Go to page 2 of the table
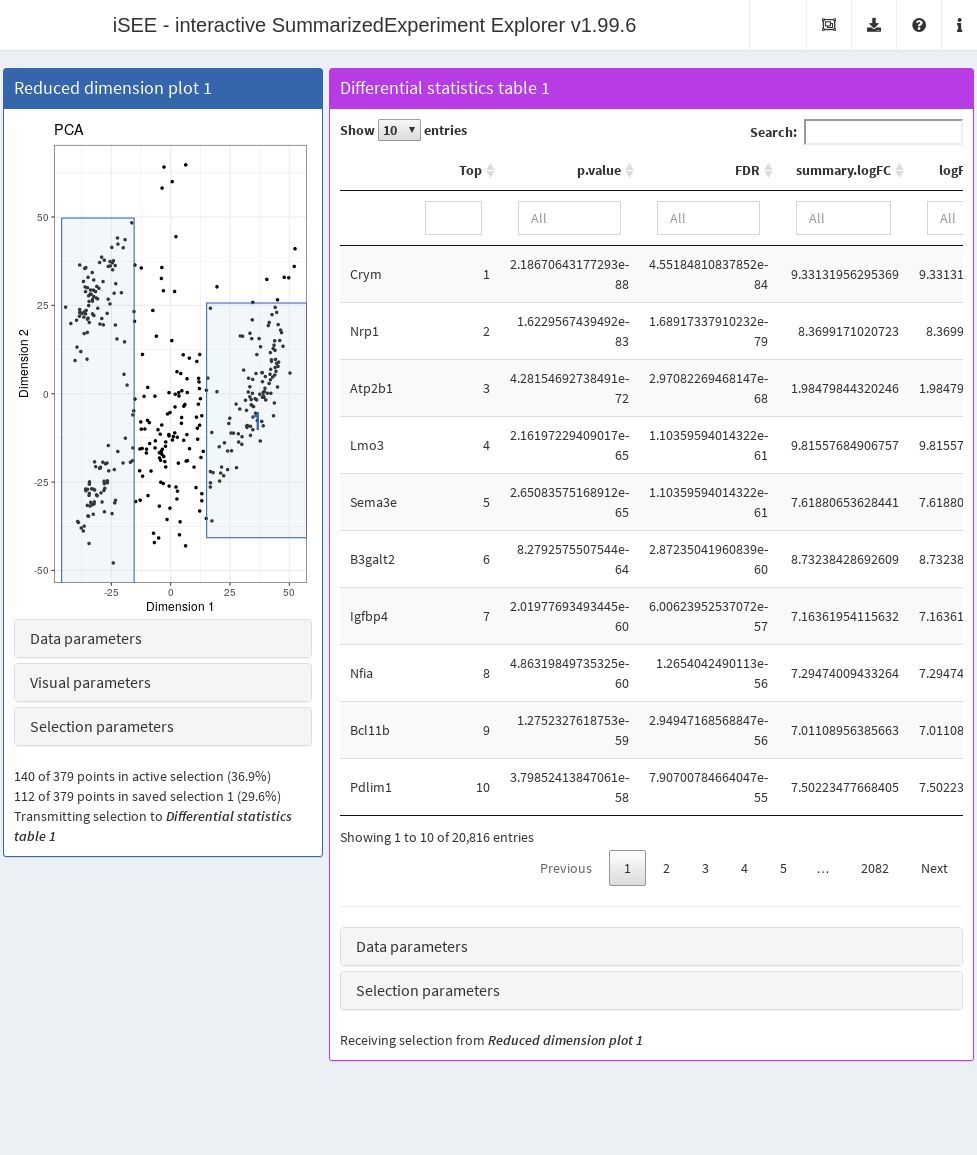This screenshot has width=977, height=1155. 666,868
